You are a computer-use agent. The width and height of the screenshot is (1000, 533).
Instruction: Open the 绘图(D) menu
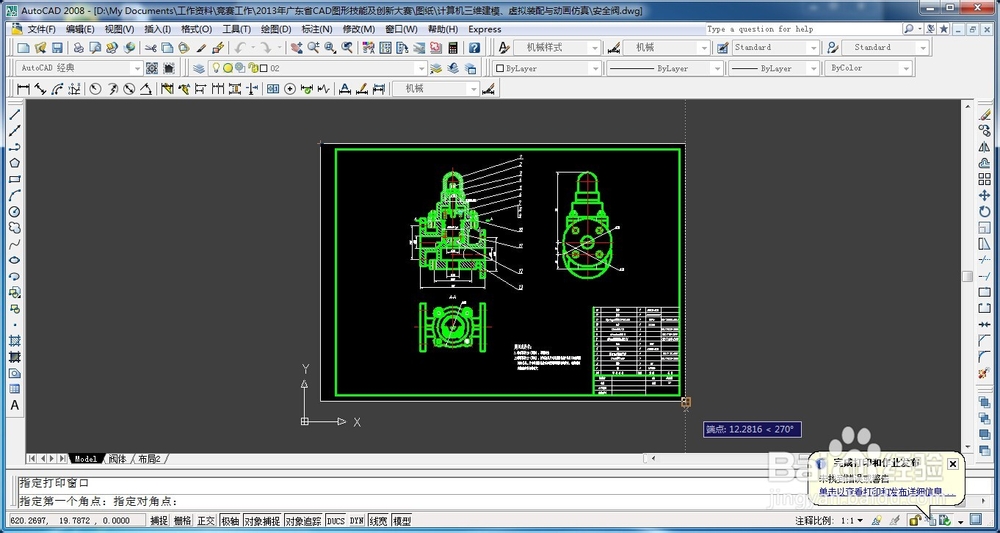coord(276,29)
